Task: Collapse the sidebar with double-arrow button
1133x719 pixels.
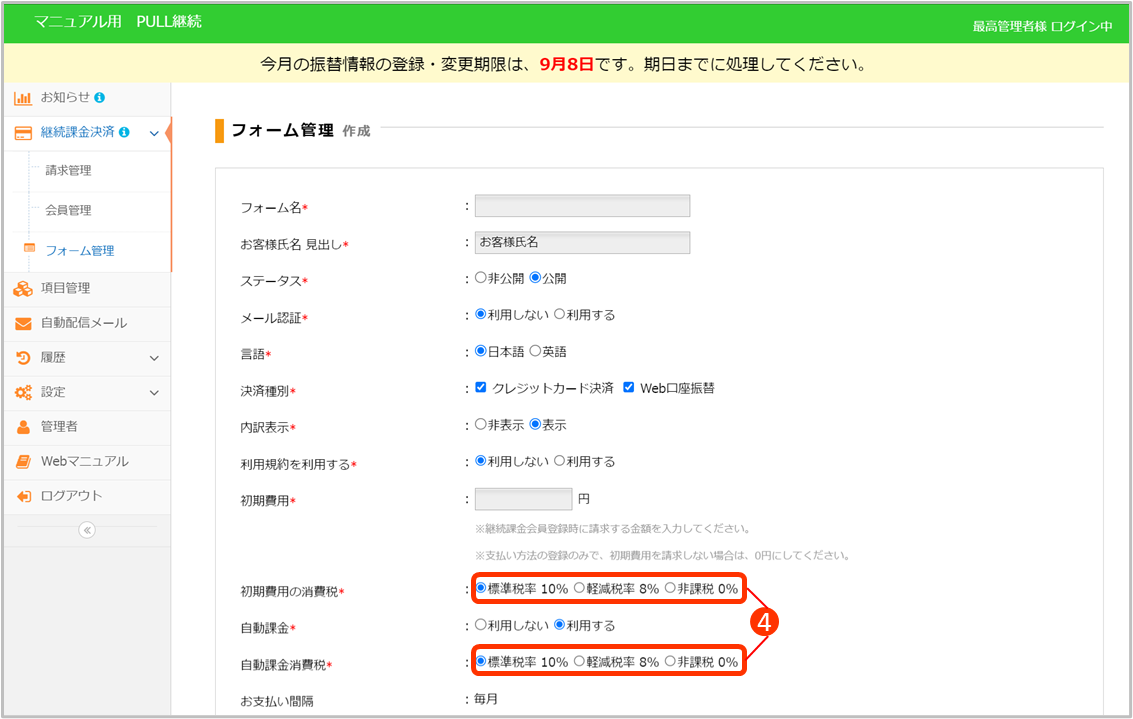Action: point(87,530)
